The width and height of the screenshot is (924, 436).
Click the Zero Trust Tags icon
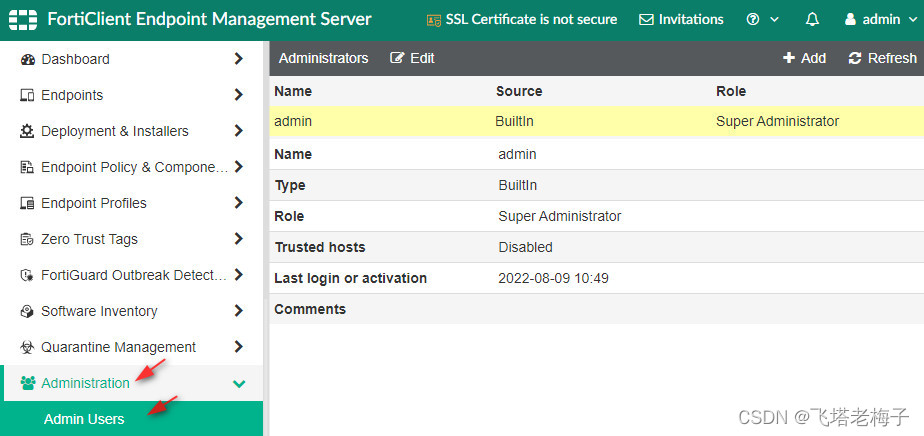28,239
